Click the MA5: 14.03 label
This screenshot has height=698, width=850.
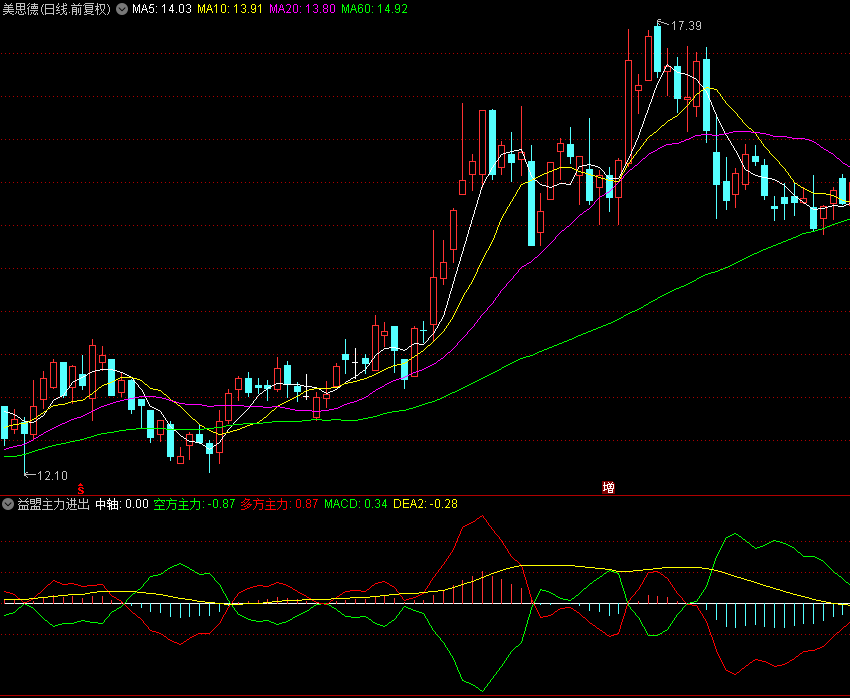point(162,9)
